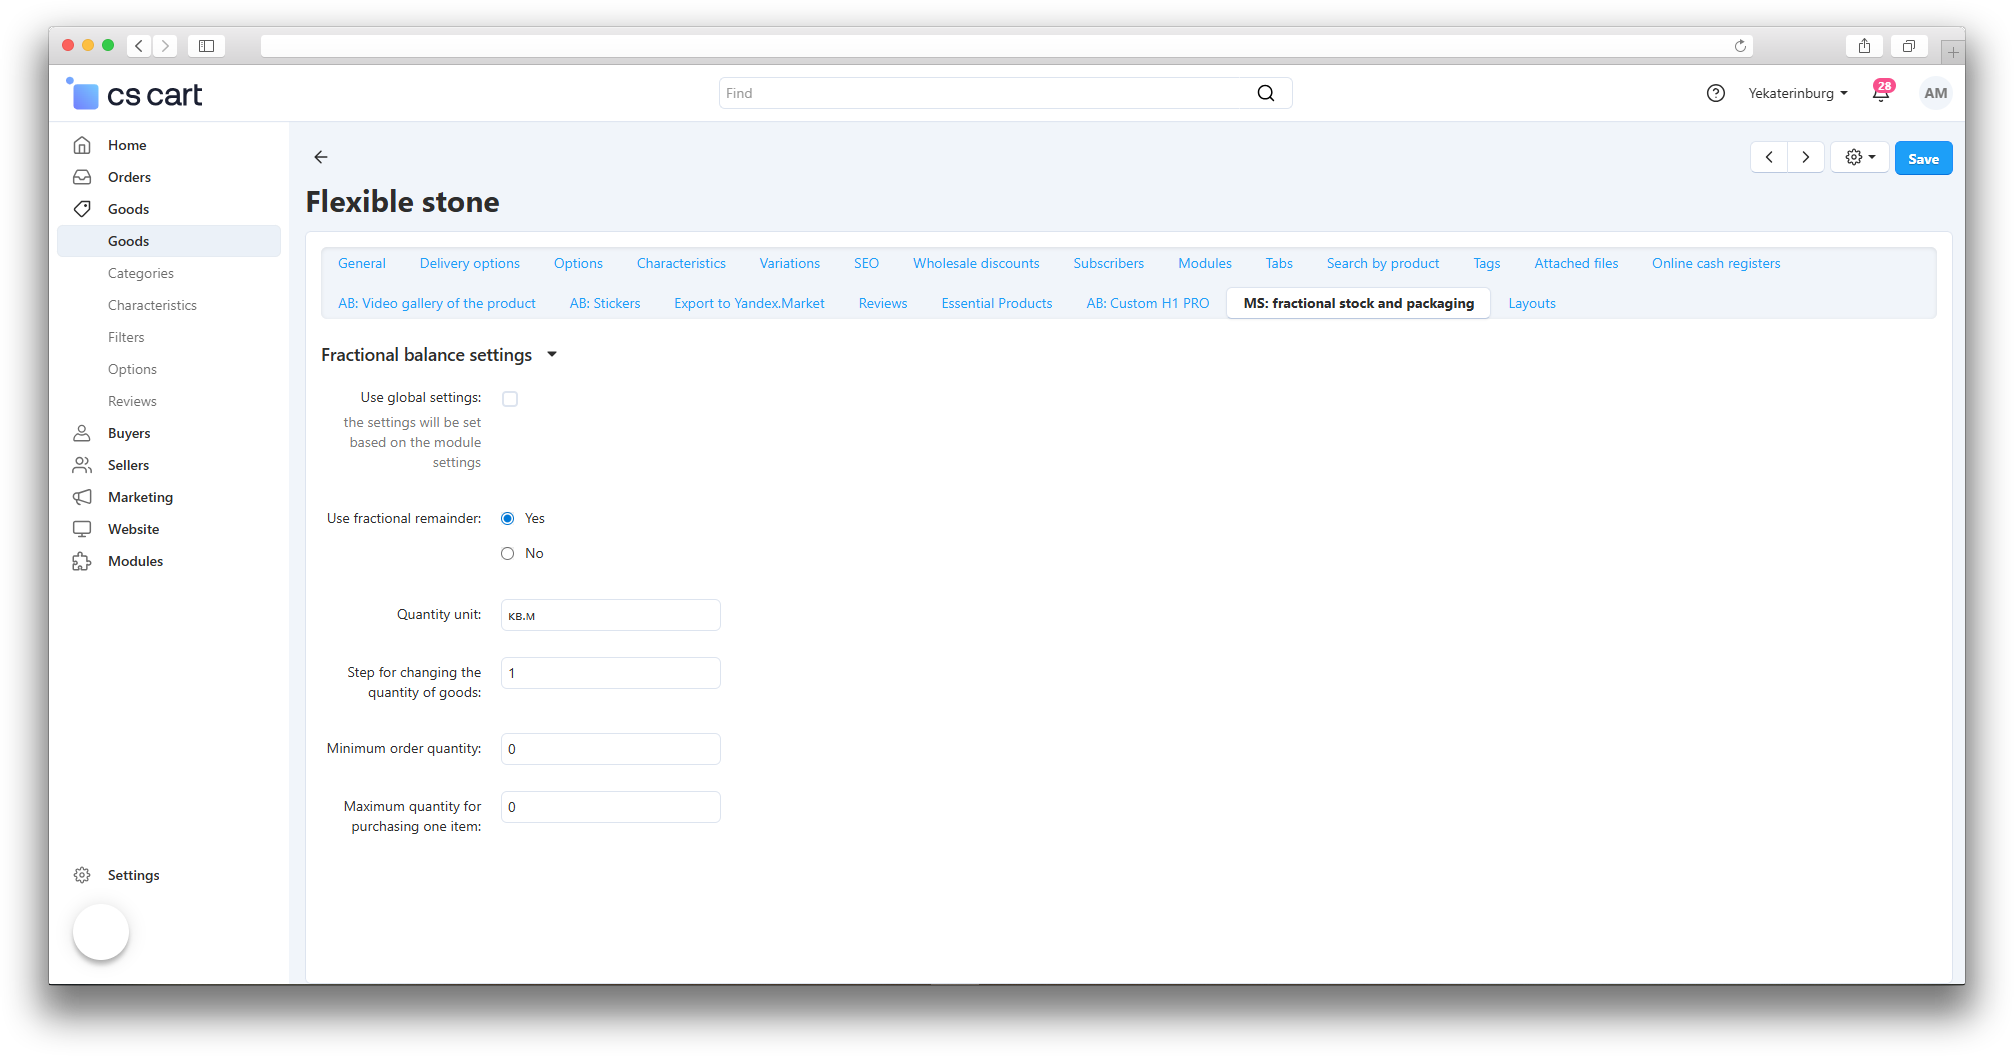Reload page in browser toolbar
Image resolution: width=2014 pixels, height=1056 pixels.
[x=1740, y=46]
